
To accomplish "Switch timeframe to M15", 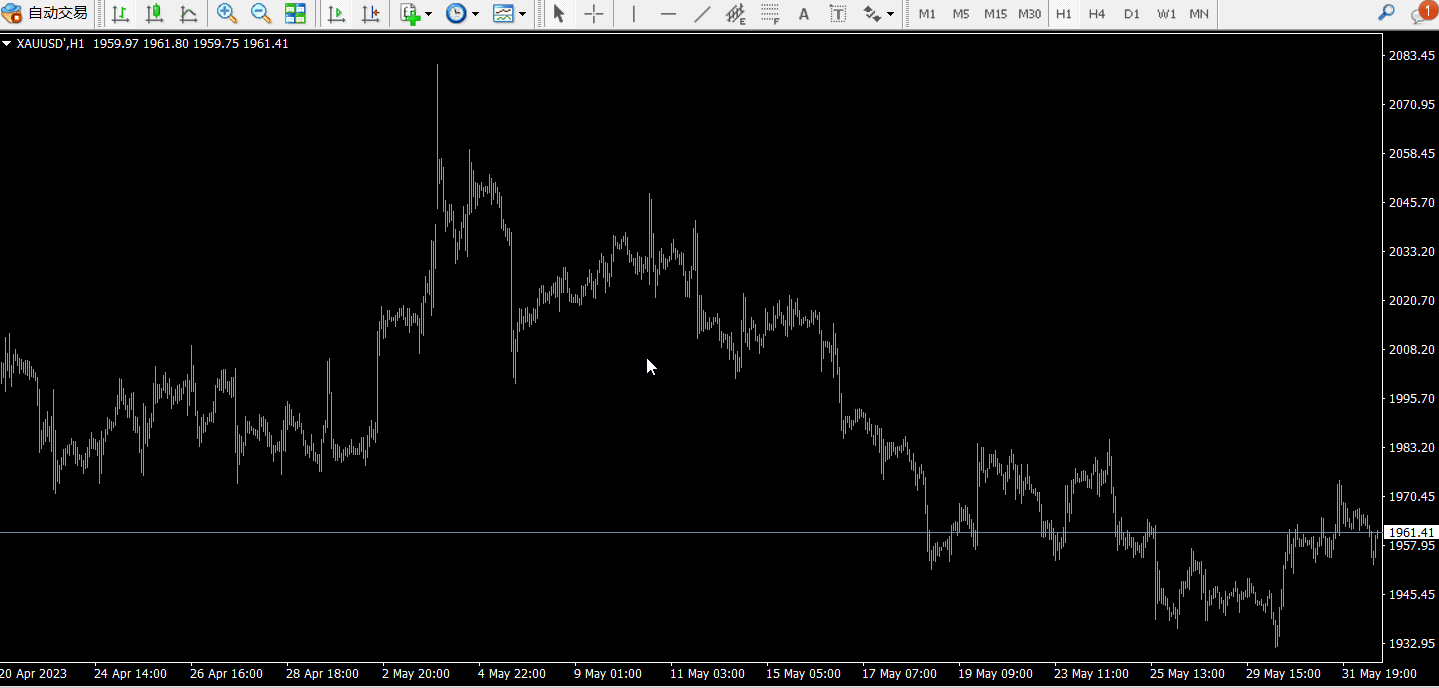I will [x=995, y=14].
